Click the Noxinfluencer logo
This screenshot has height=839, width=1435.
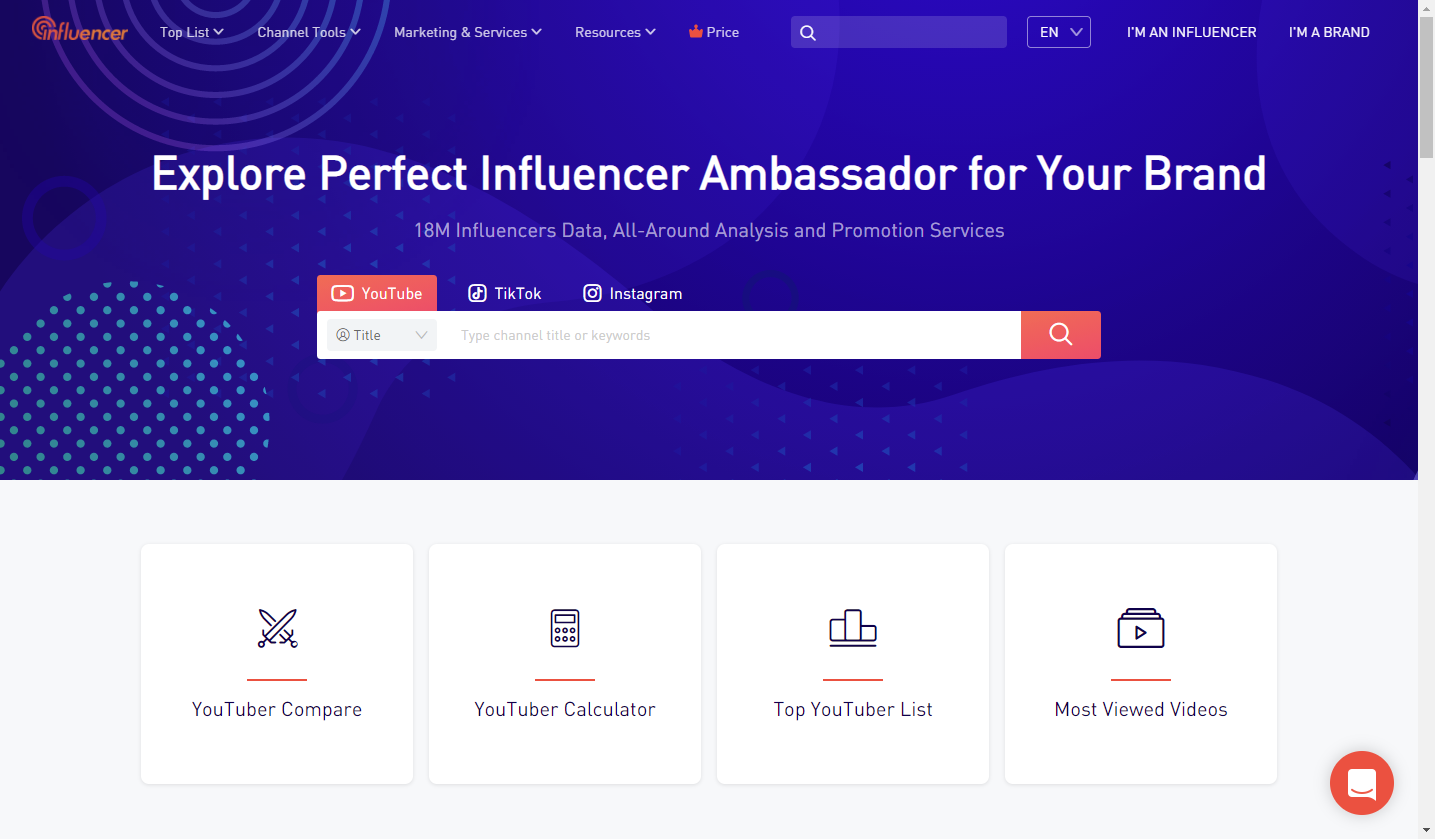pos(80,30)
